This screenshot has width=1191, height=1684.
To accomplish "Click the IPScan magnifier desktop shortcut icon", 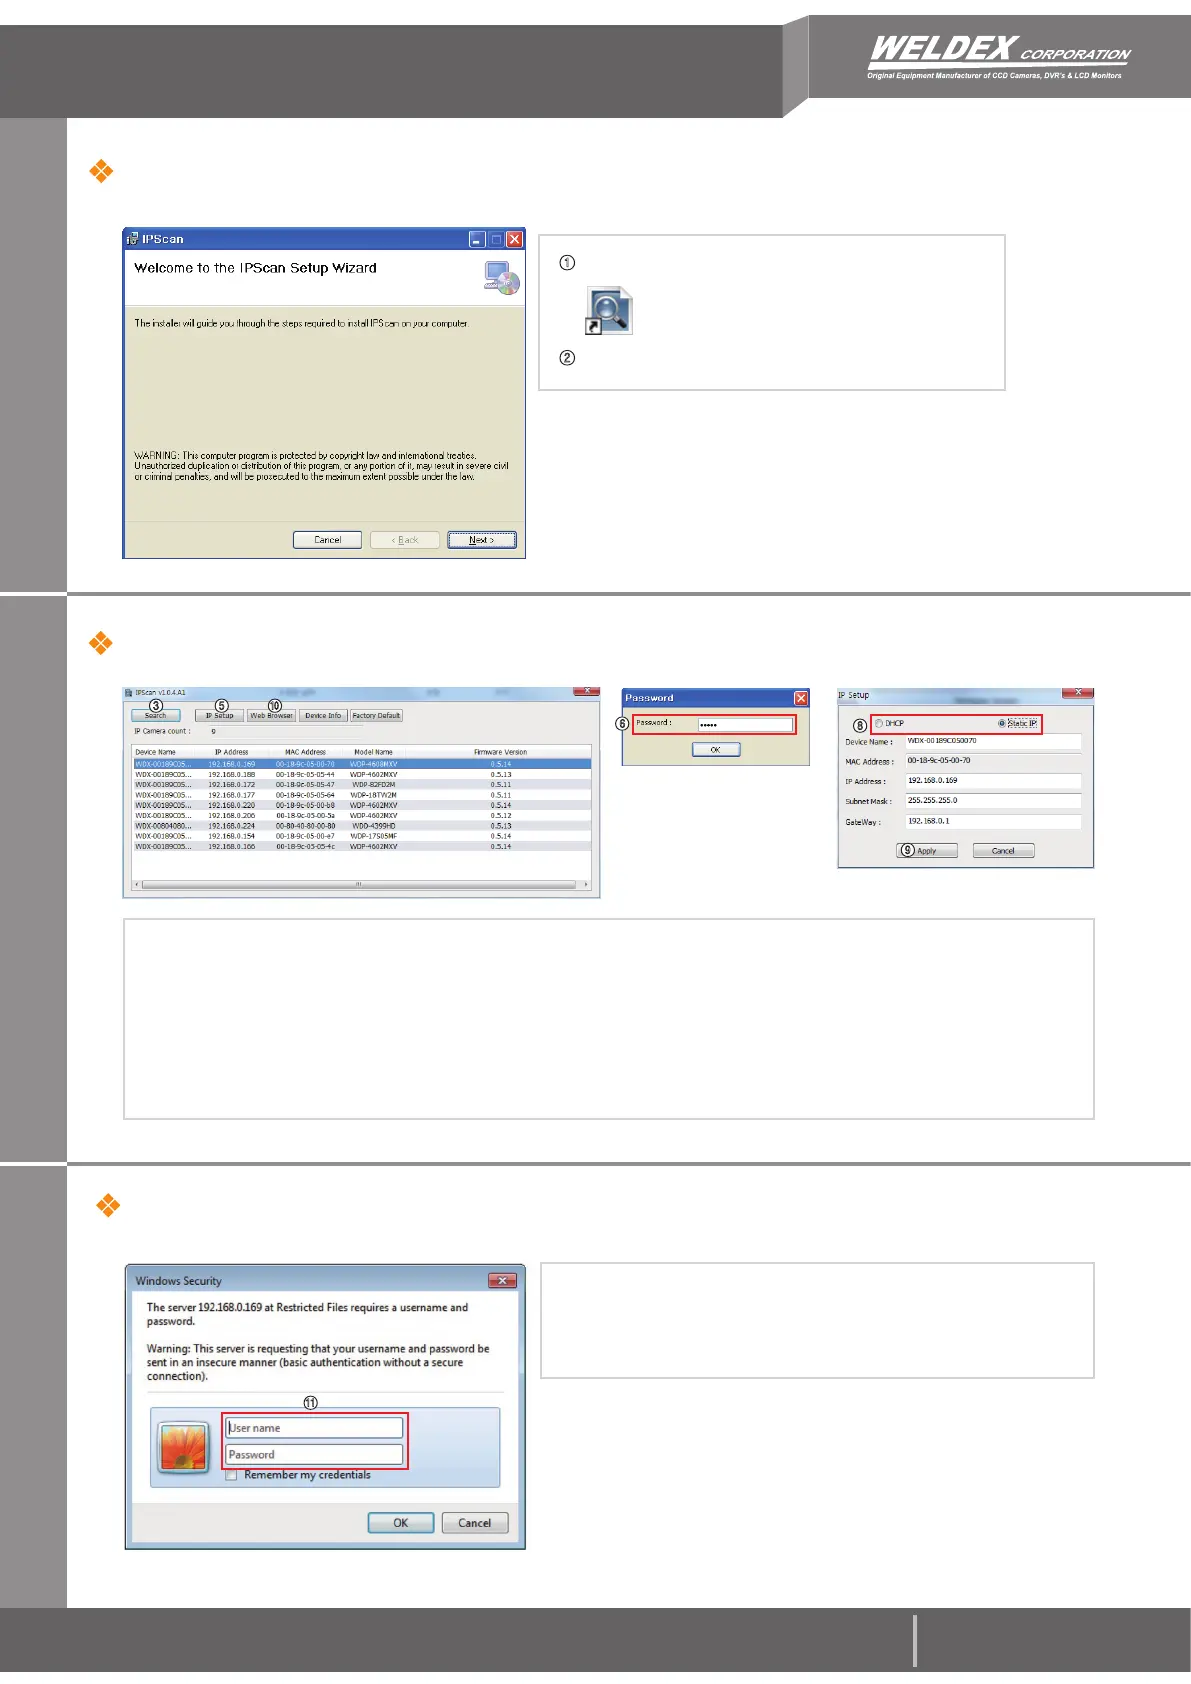I will (x=609, y=311).
